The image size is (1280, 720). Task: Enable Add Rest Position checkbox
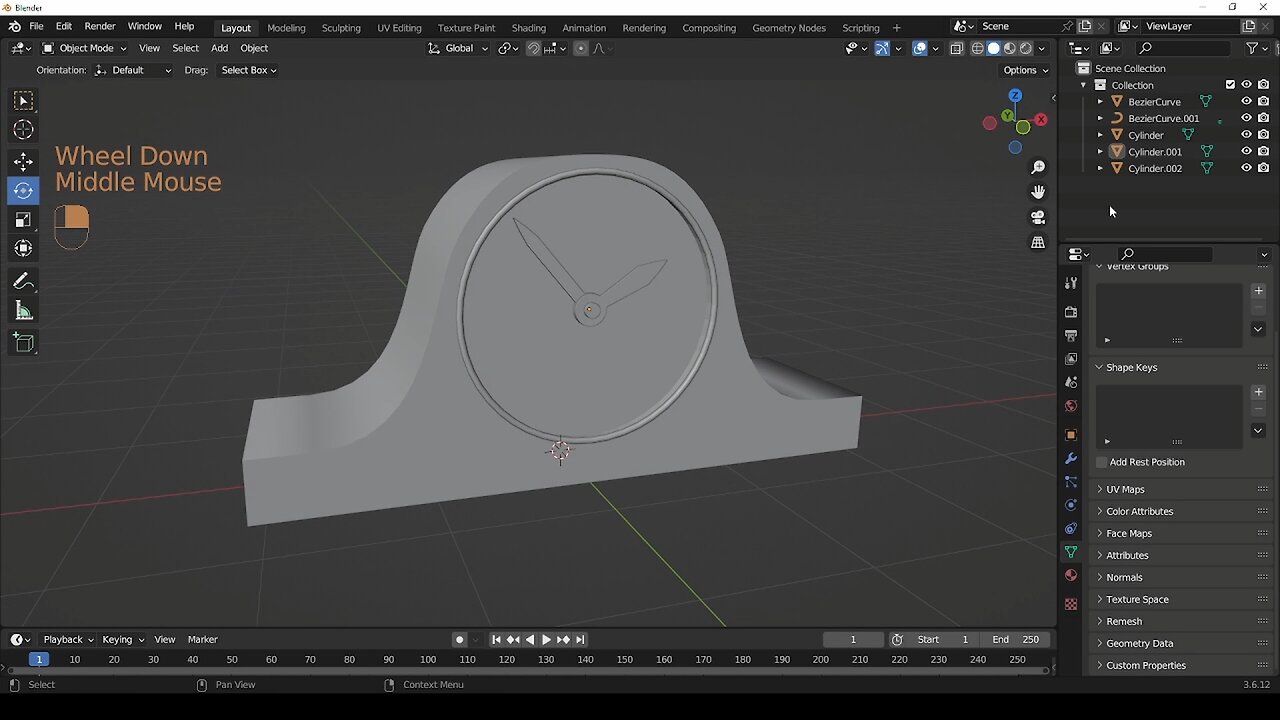[1102, 462]
